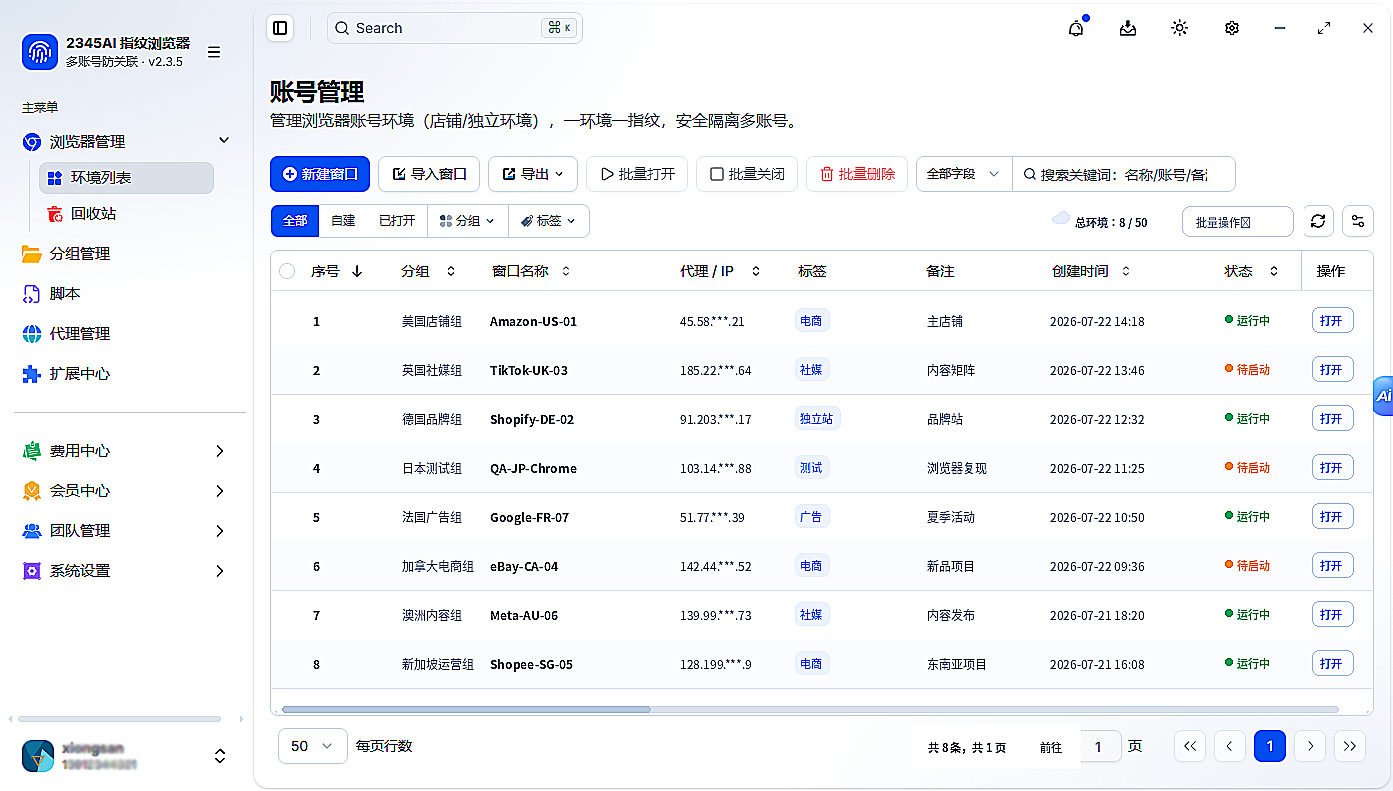Screen dimensions: 1393x791
Task: Switch to the 自建 tab
Action: click(x=343, y=221)
